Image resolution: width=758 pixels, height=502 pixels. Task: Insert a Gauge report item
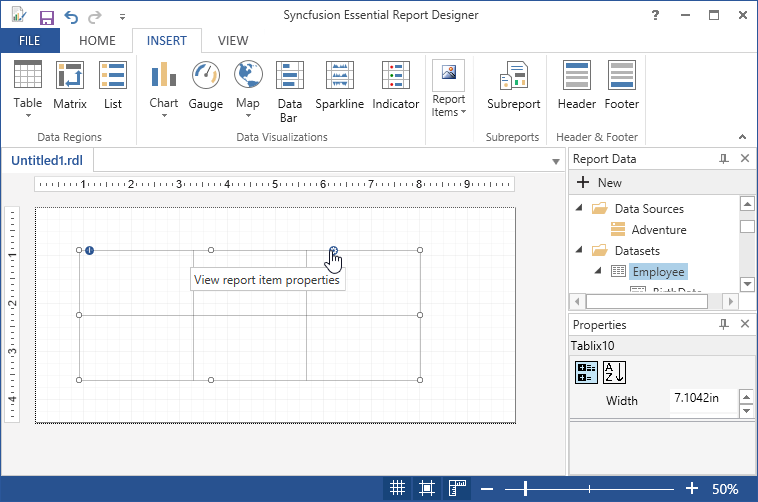point(205,86)
